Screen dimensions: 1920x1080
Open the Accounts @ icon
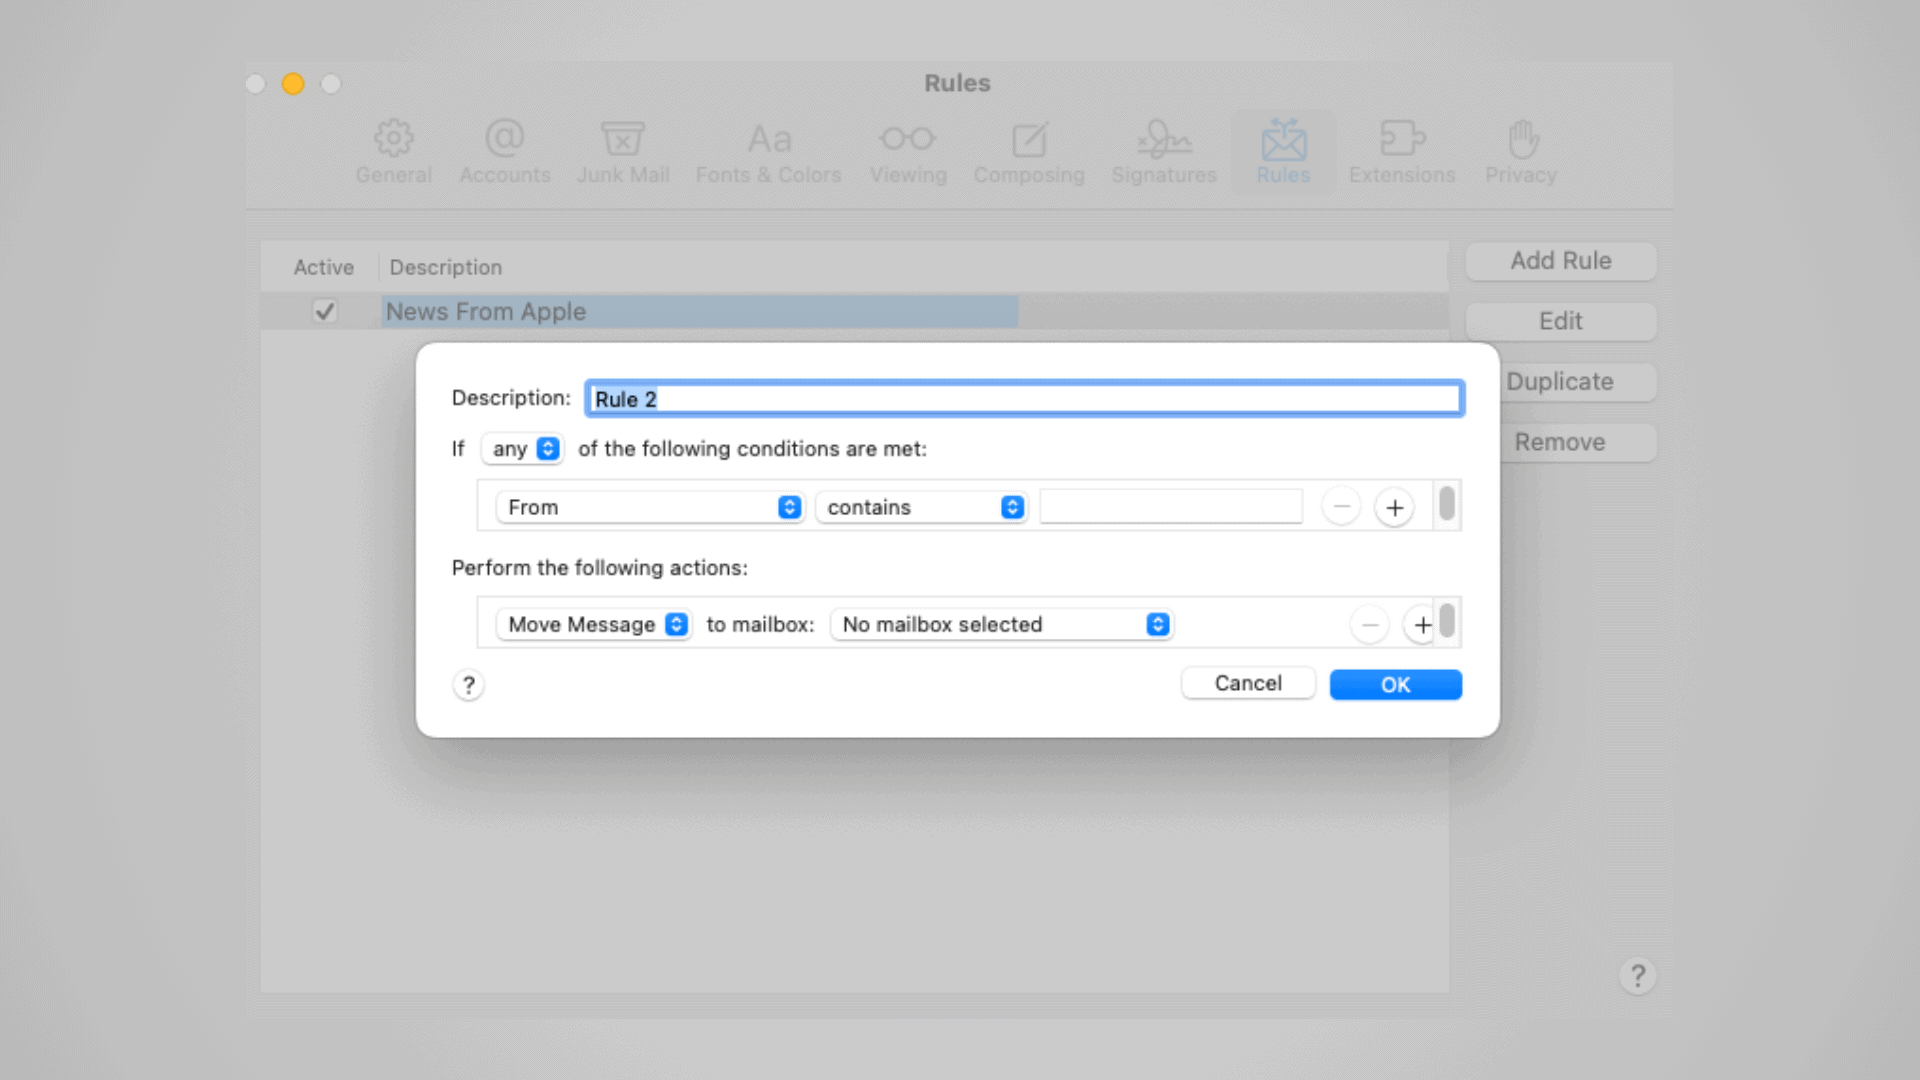pos(504,139)
